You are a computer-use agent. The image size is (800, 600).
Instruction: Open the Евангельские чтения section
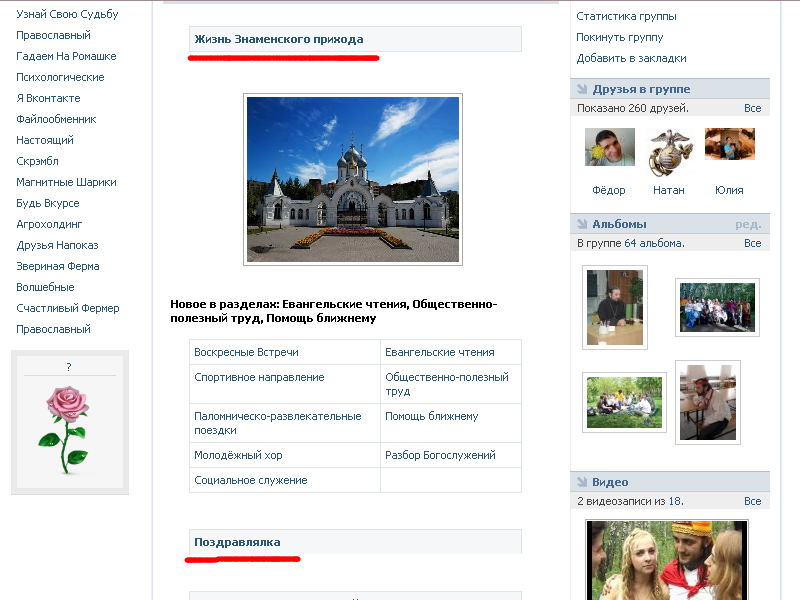[439, 352]
